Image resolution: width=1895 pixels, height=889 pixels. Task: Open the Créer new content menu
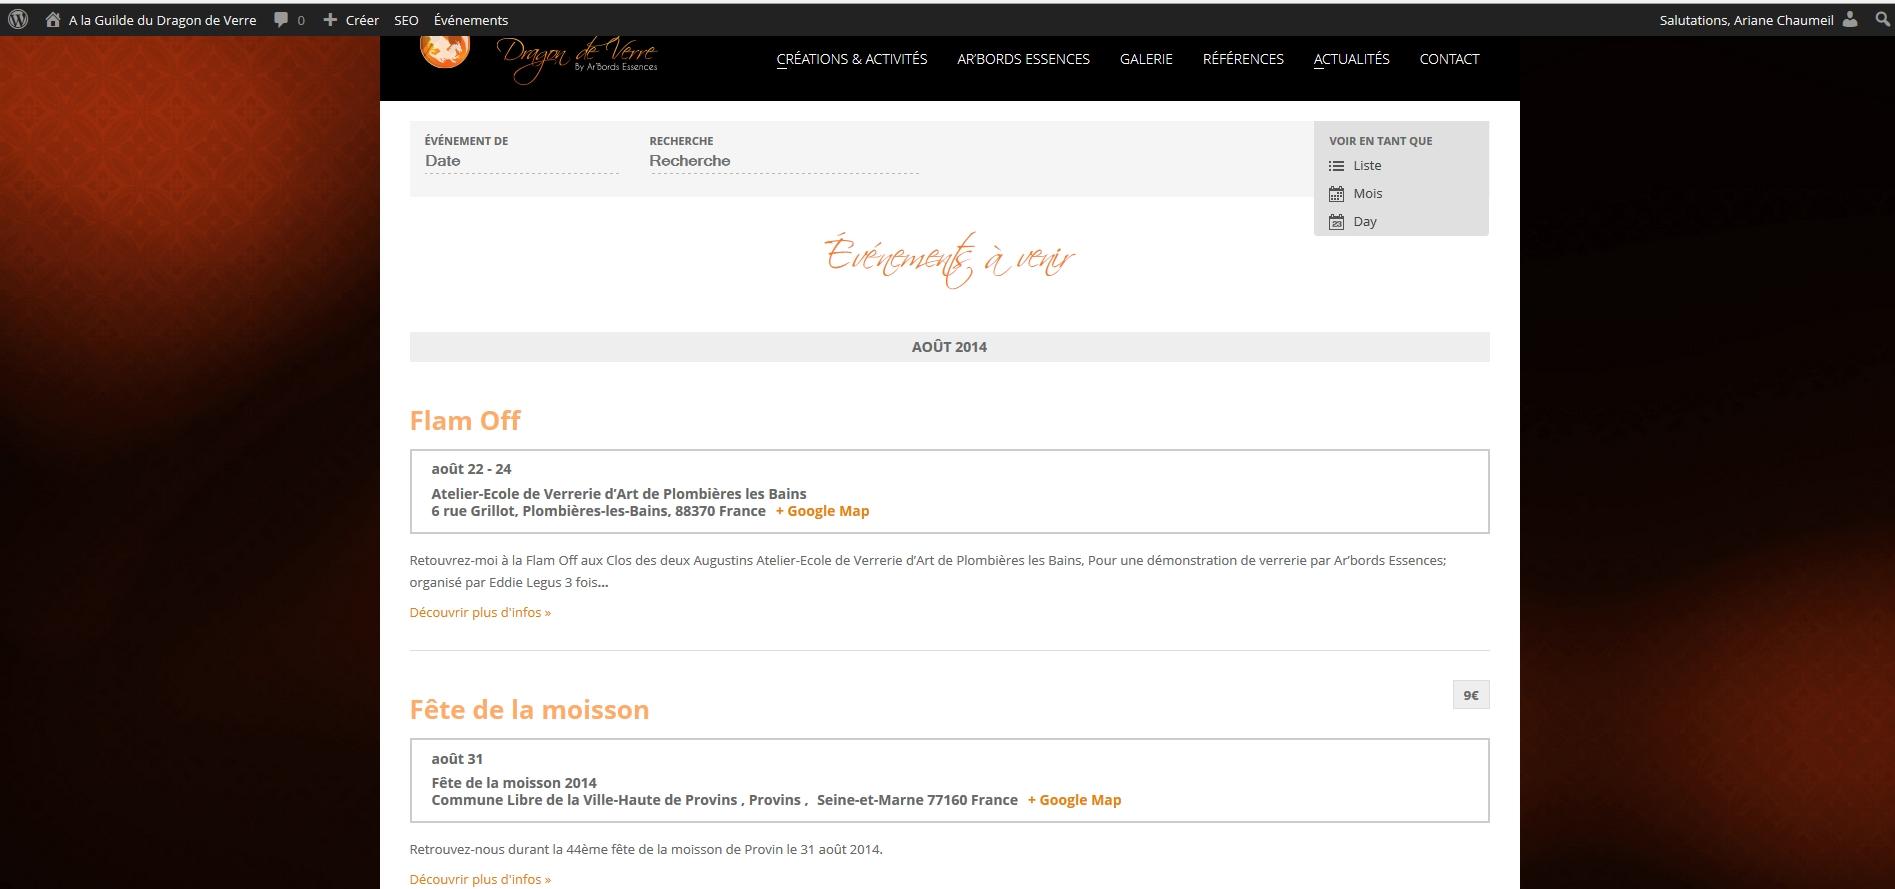(351, 20)
